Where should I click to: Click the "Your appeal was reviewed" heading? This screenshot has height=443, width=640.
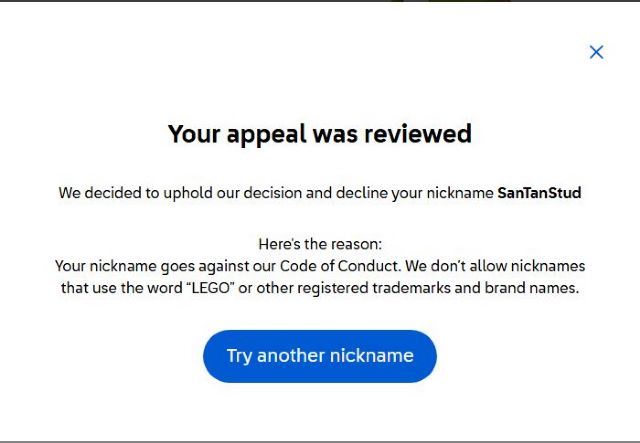(319, 134)
